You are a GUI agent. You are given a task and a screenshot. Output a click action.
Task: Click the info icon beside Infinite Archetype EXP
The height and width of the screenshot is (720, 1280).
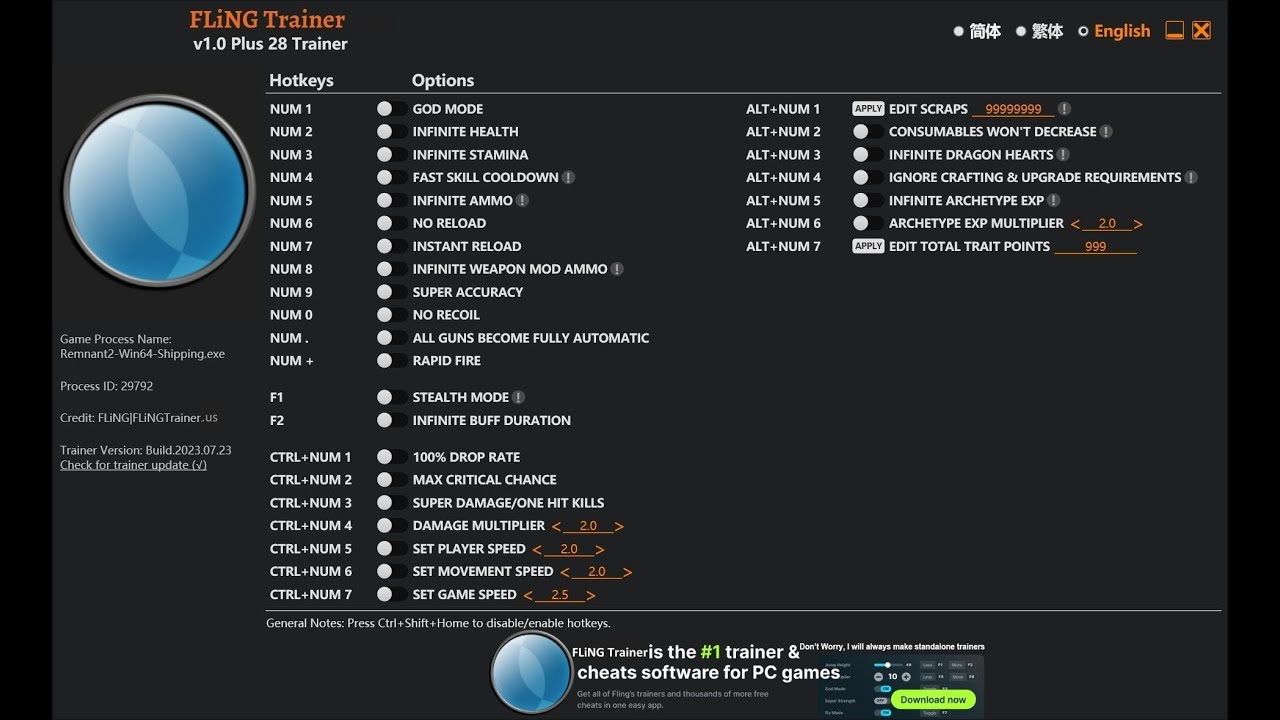pyautogui.click(x=1054, y=200)
